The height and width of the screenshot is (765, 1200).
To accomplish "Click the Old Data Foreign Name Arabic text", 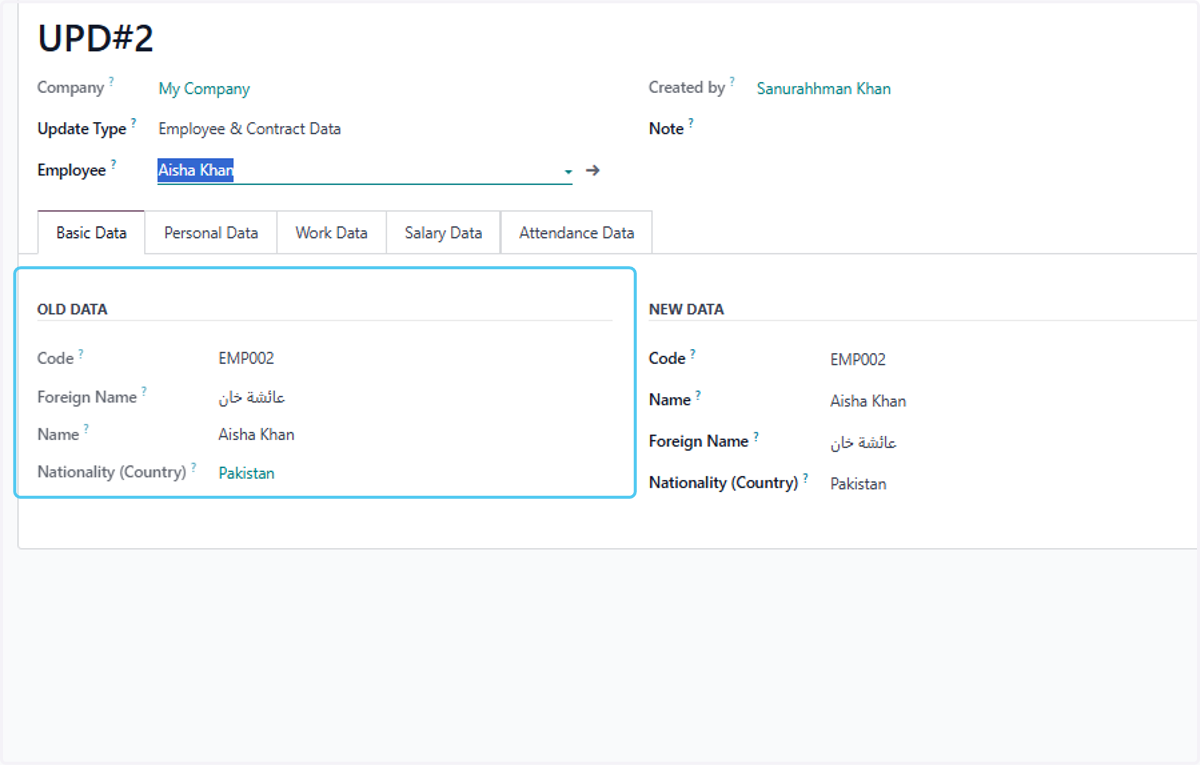I will pos(252,397).
